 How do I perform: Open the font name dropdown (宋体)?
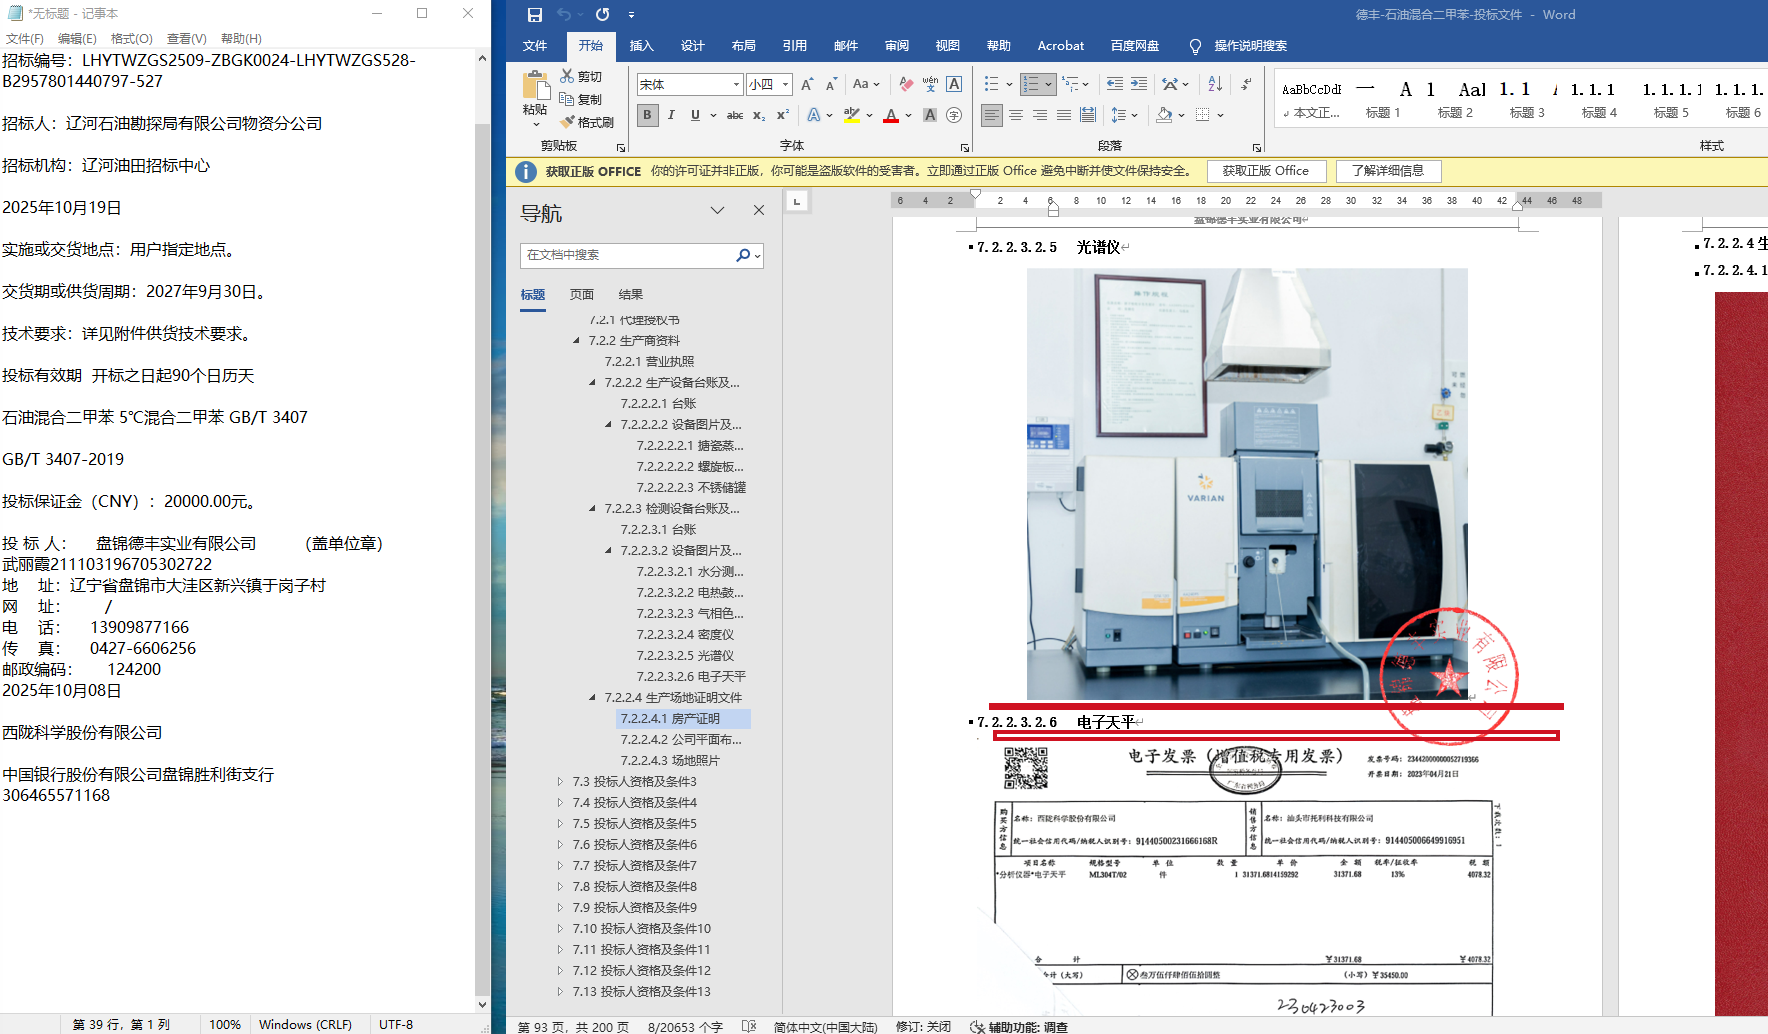(x=736, y=85)
